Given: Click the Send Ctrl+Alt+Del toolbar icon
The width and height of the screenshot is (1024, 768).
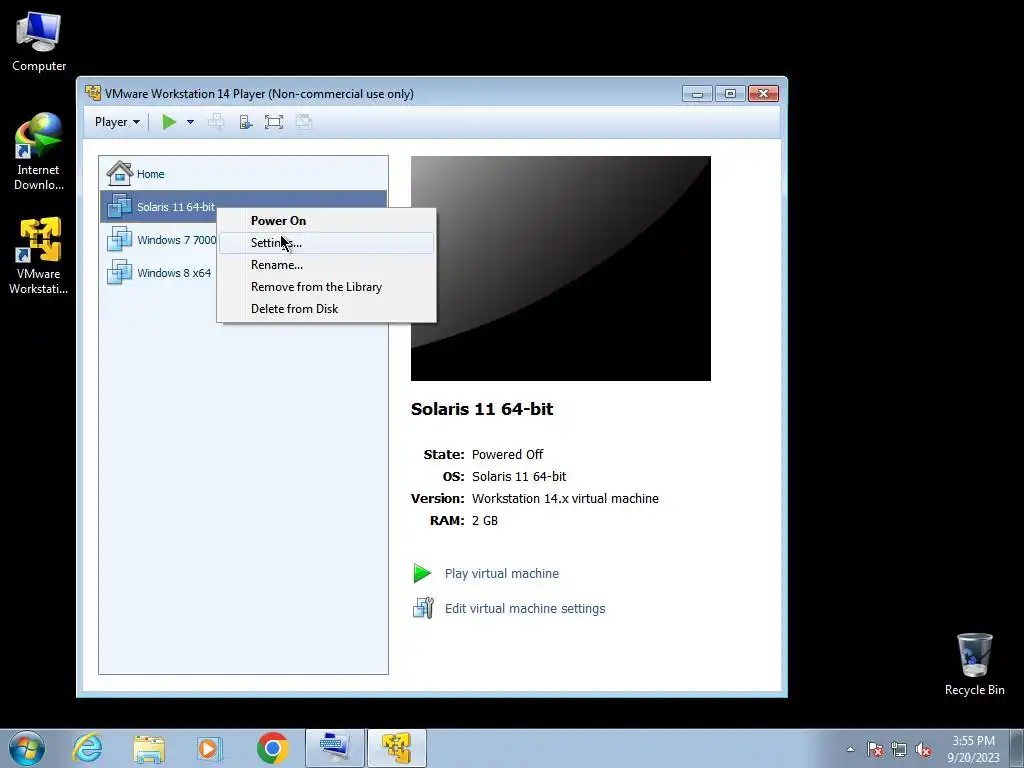Looking at the screenshot, I should (x=216, y=122).
